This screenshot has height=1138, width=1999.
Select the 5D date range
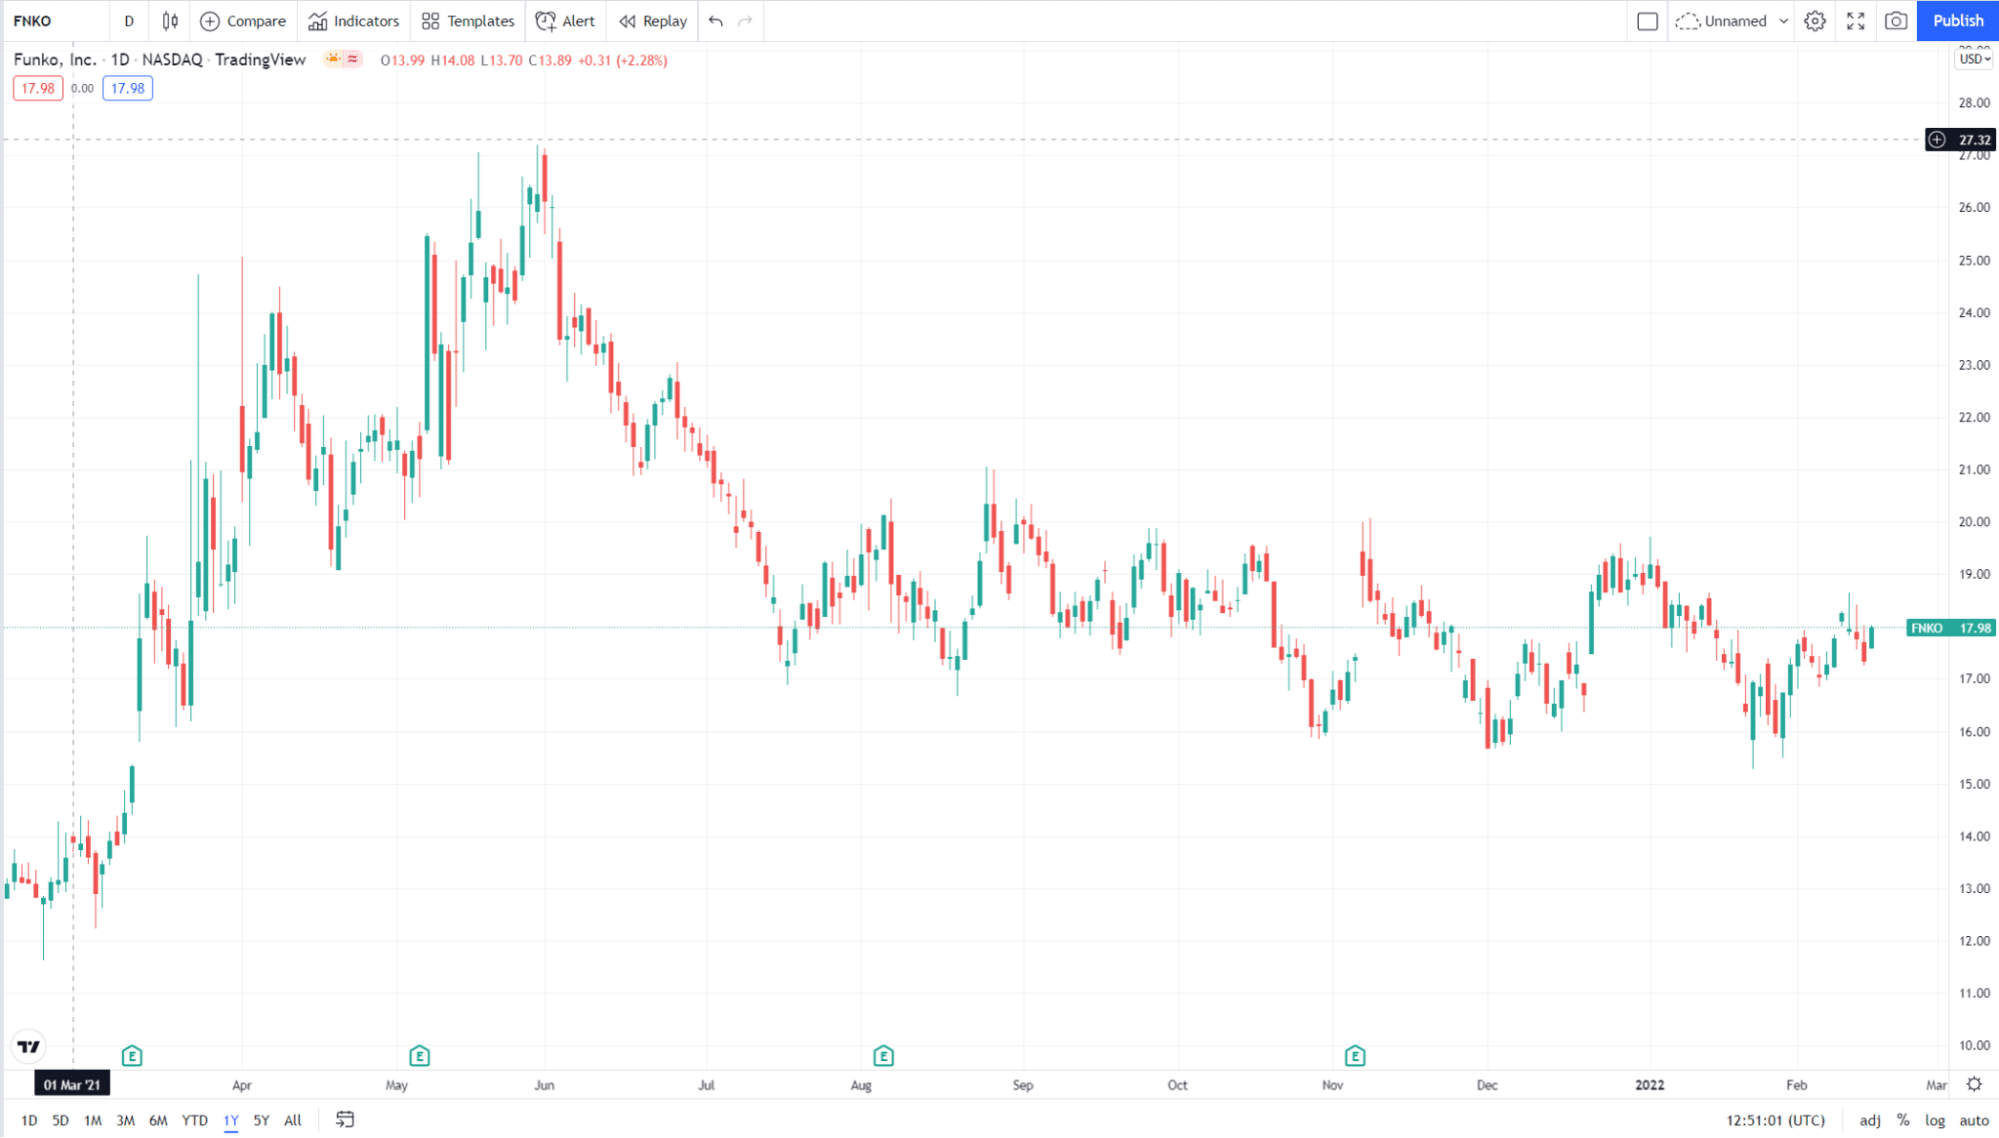coord(60,1120)
